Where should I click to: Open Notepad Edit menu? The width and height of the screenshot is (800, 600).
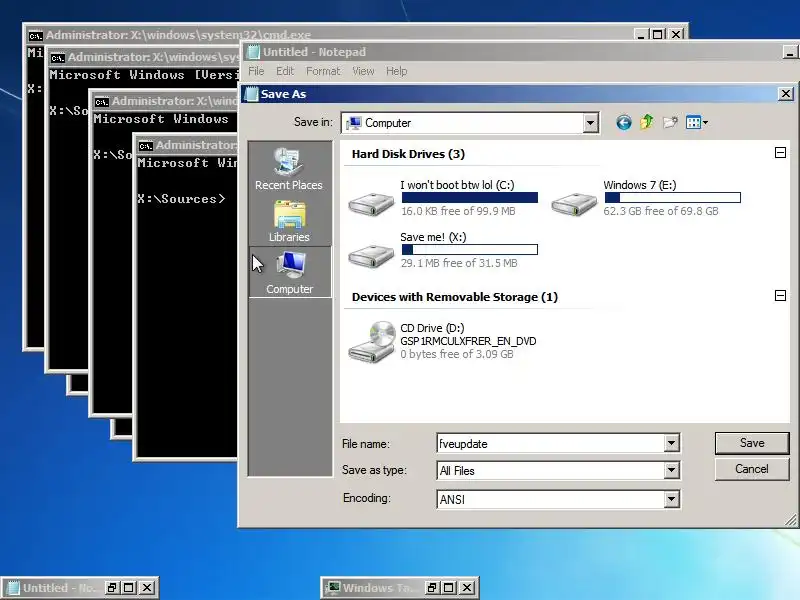coord(285,71)
